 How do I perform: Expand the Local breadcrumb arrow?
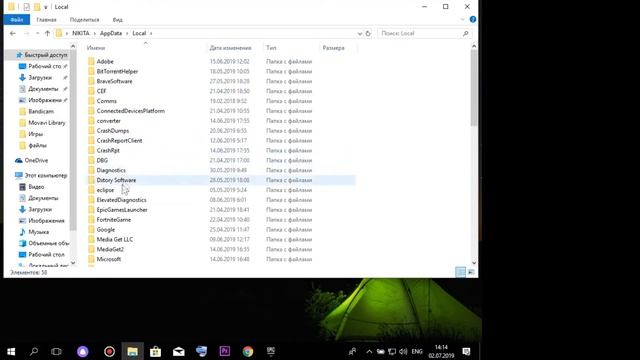151,33
